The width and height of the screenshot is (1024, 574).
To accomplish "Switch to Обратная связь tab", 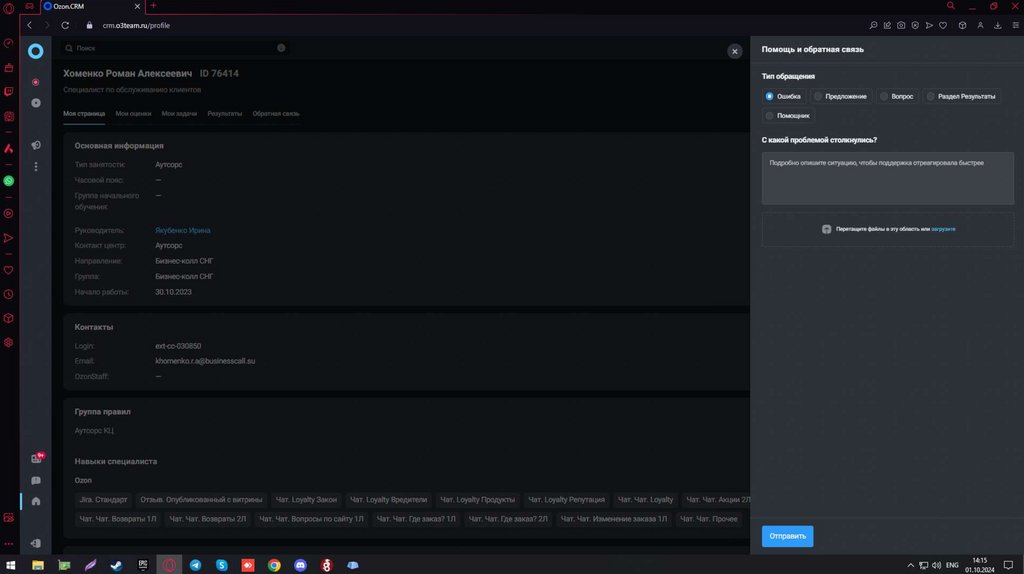I will click(x=276, y=114).
